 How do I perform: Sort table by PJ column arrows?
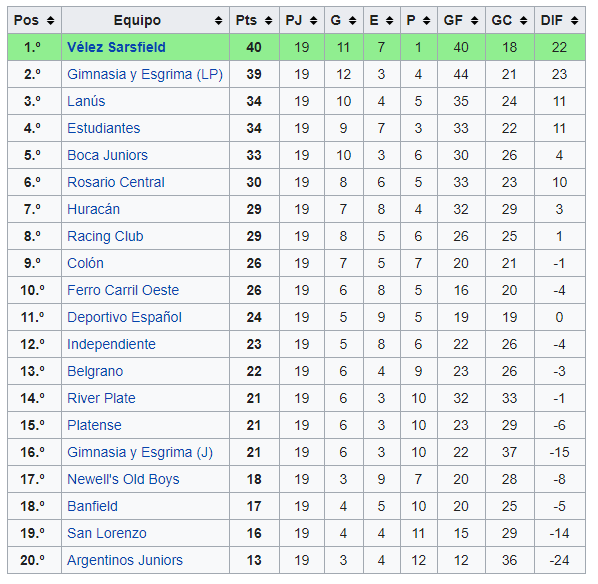[x=314, y=21]
